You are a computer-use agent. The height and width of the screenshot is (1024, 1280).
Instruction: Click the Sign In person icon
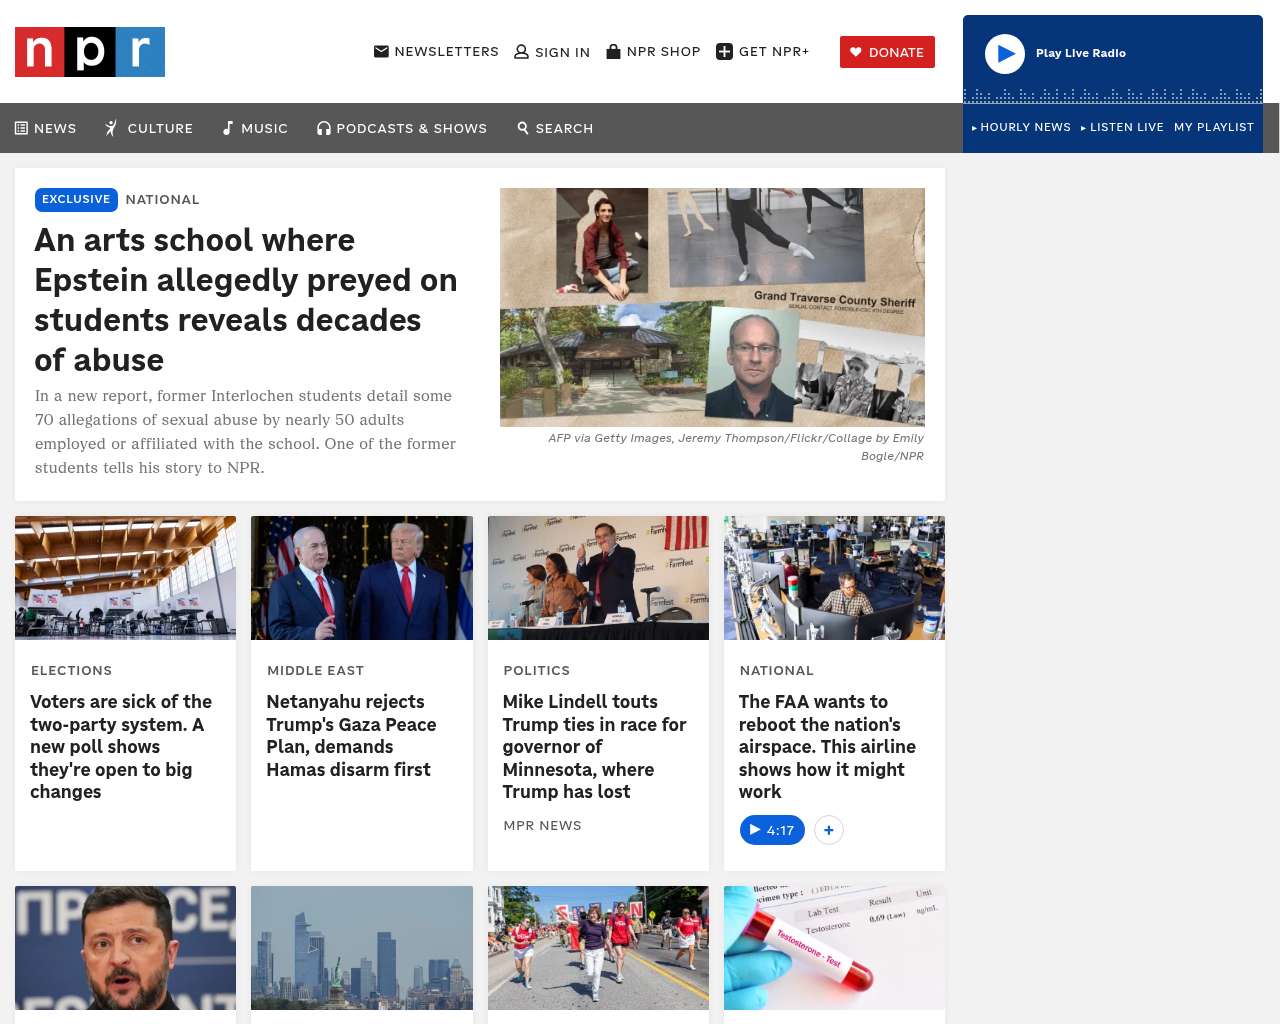tap(521, 52)
